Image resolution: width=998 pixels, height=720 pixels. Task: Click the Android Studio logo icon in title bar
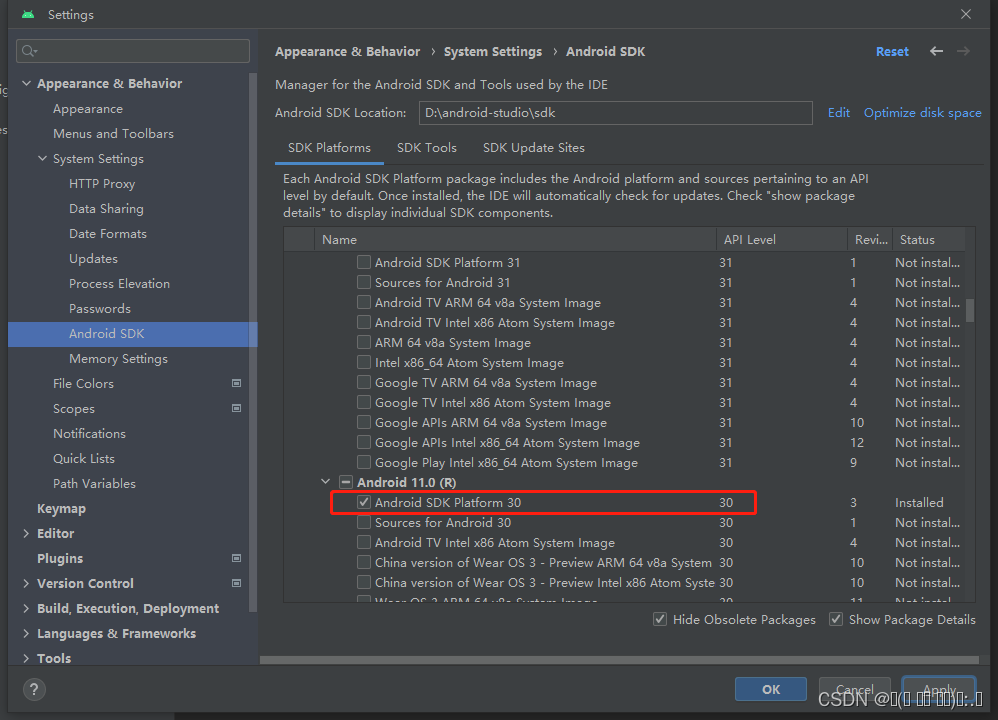28,14
